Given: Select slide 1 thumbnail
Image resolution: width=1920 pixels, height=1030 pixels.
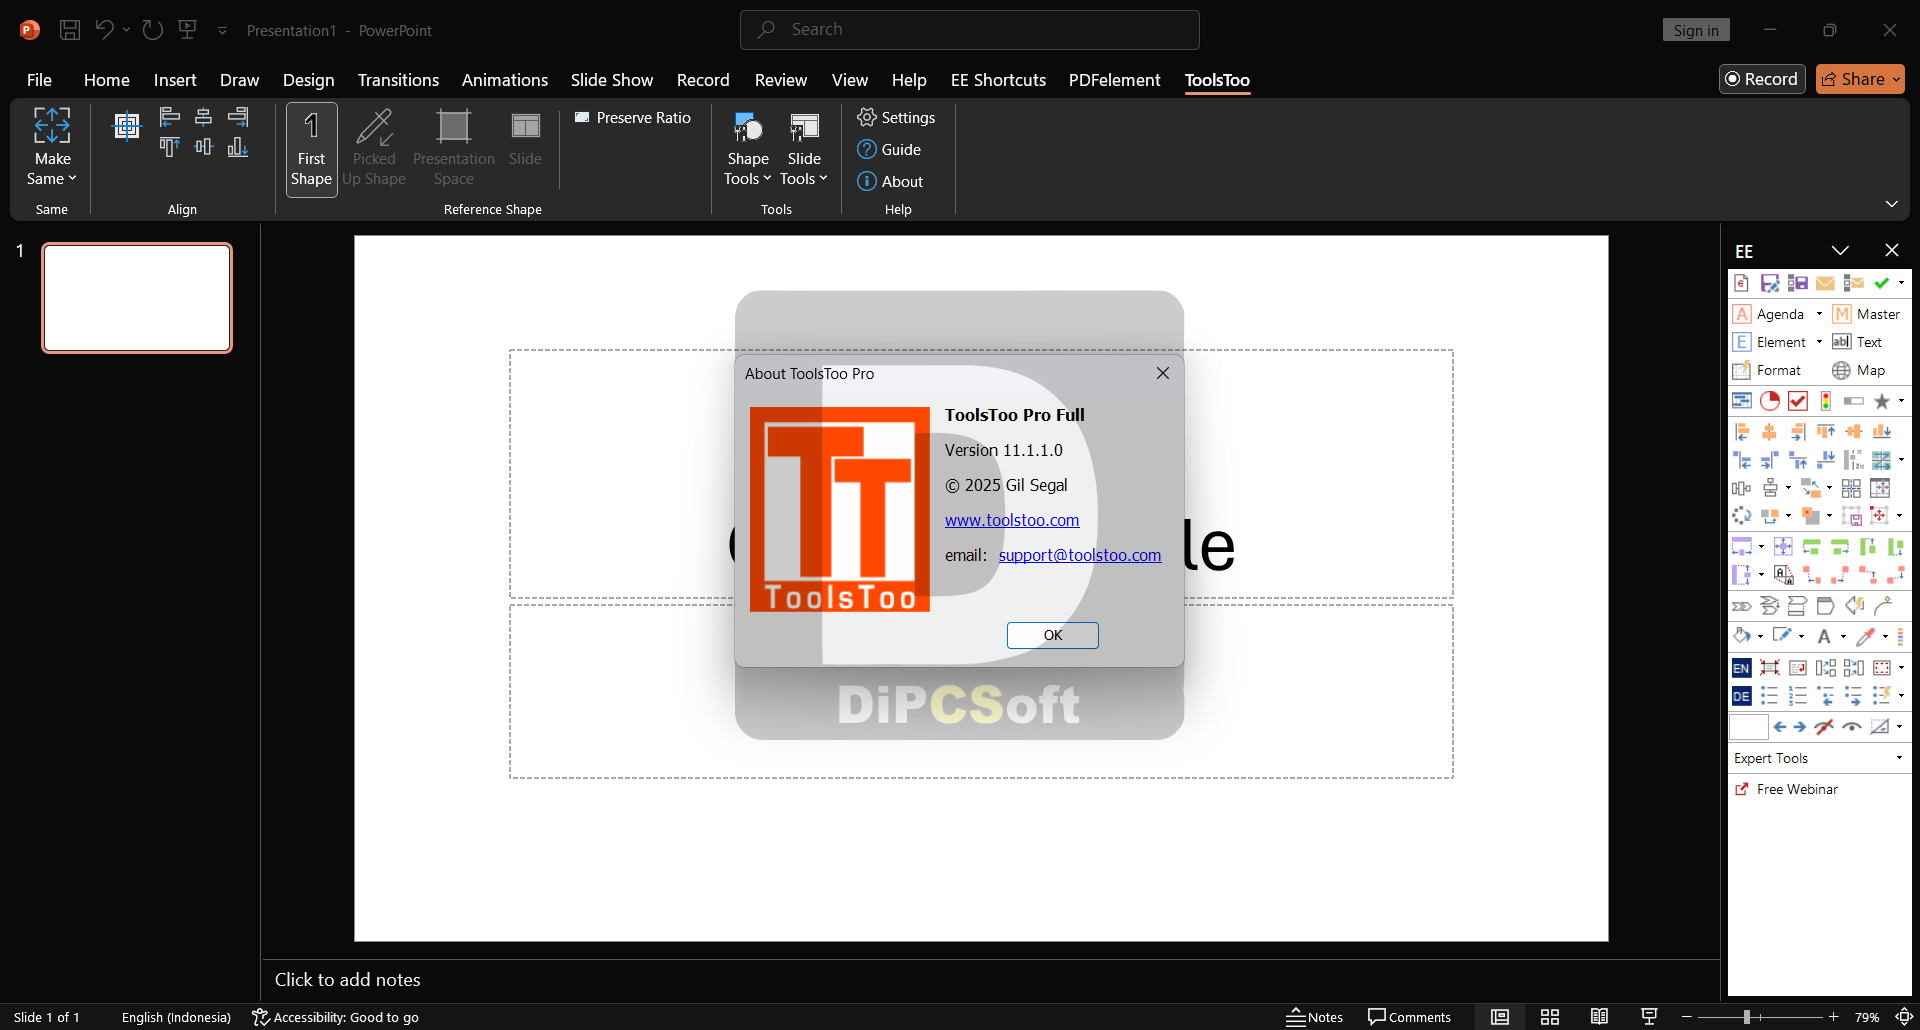Looking at the screenshot, I should pos(137,298).
